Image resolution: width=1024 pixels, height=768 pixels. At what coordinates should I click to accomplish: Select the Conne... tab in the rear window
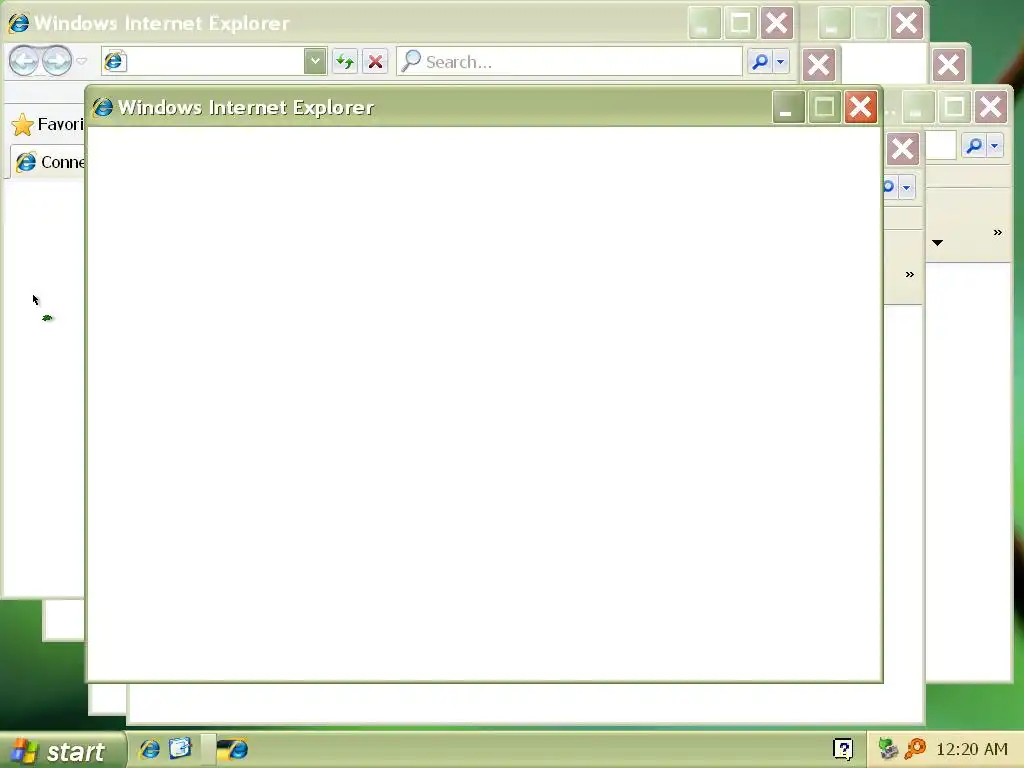tap(49, 162)
